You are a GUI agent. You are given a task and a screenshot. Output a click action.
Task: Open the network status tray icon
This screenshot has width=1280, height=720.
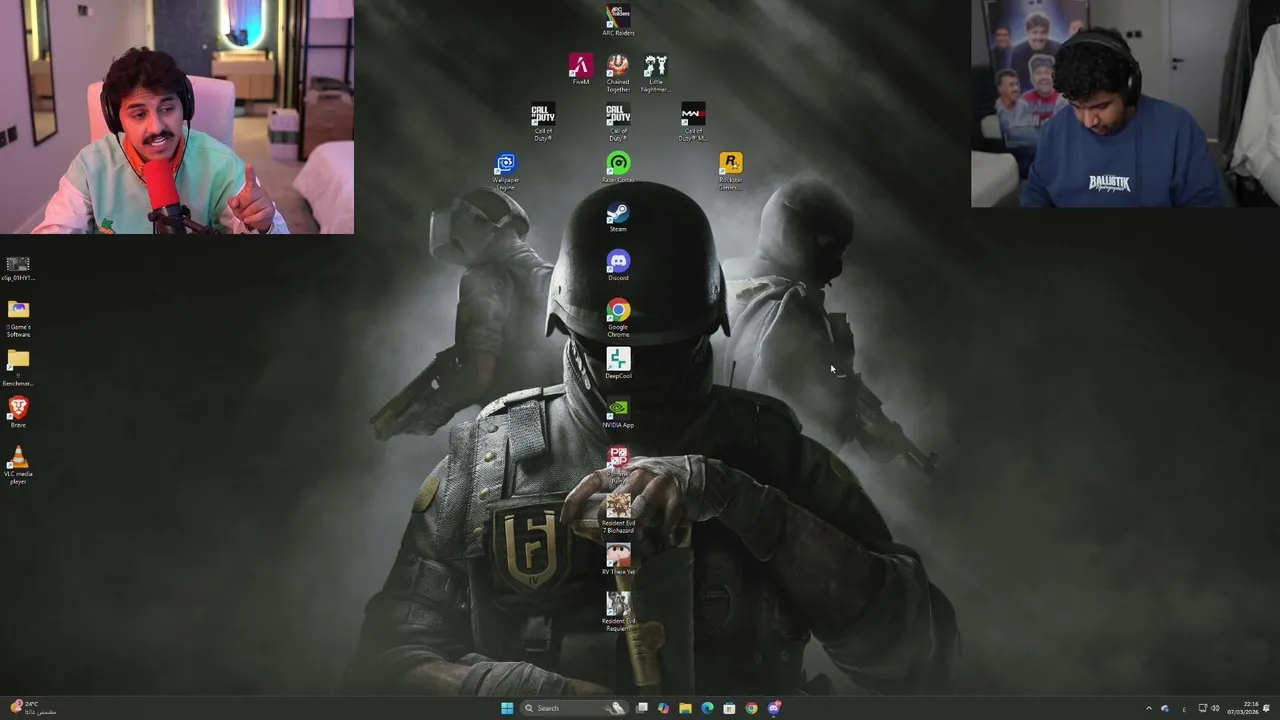1202,708
